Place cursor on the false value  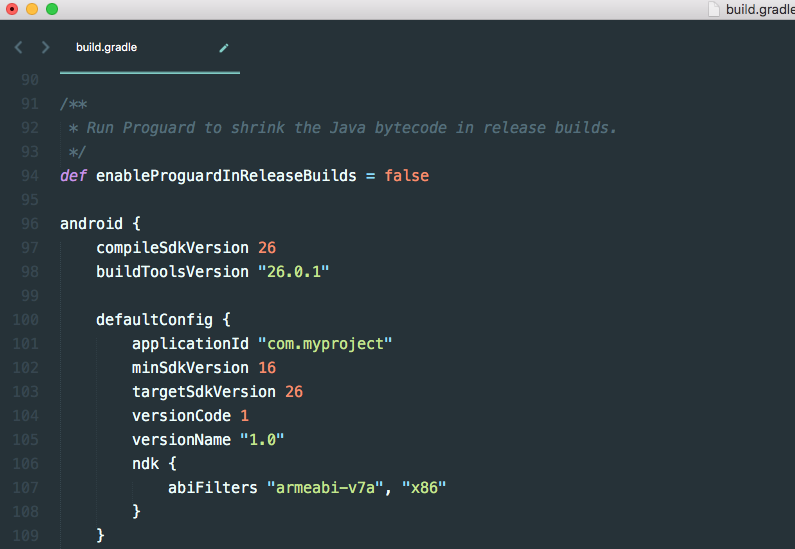click(407, 176)
